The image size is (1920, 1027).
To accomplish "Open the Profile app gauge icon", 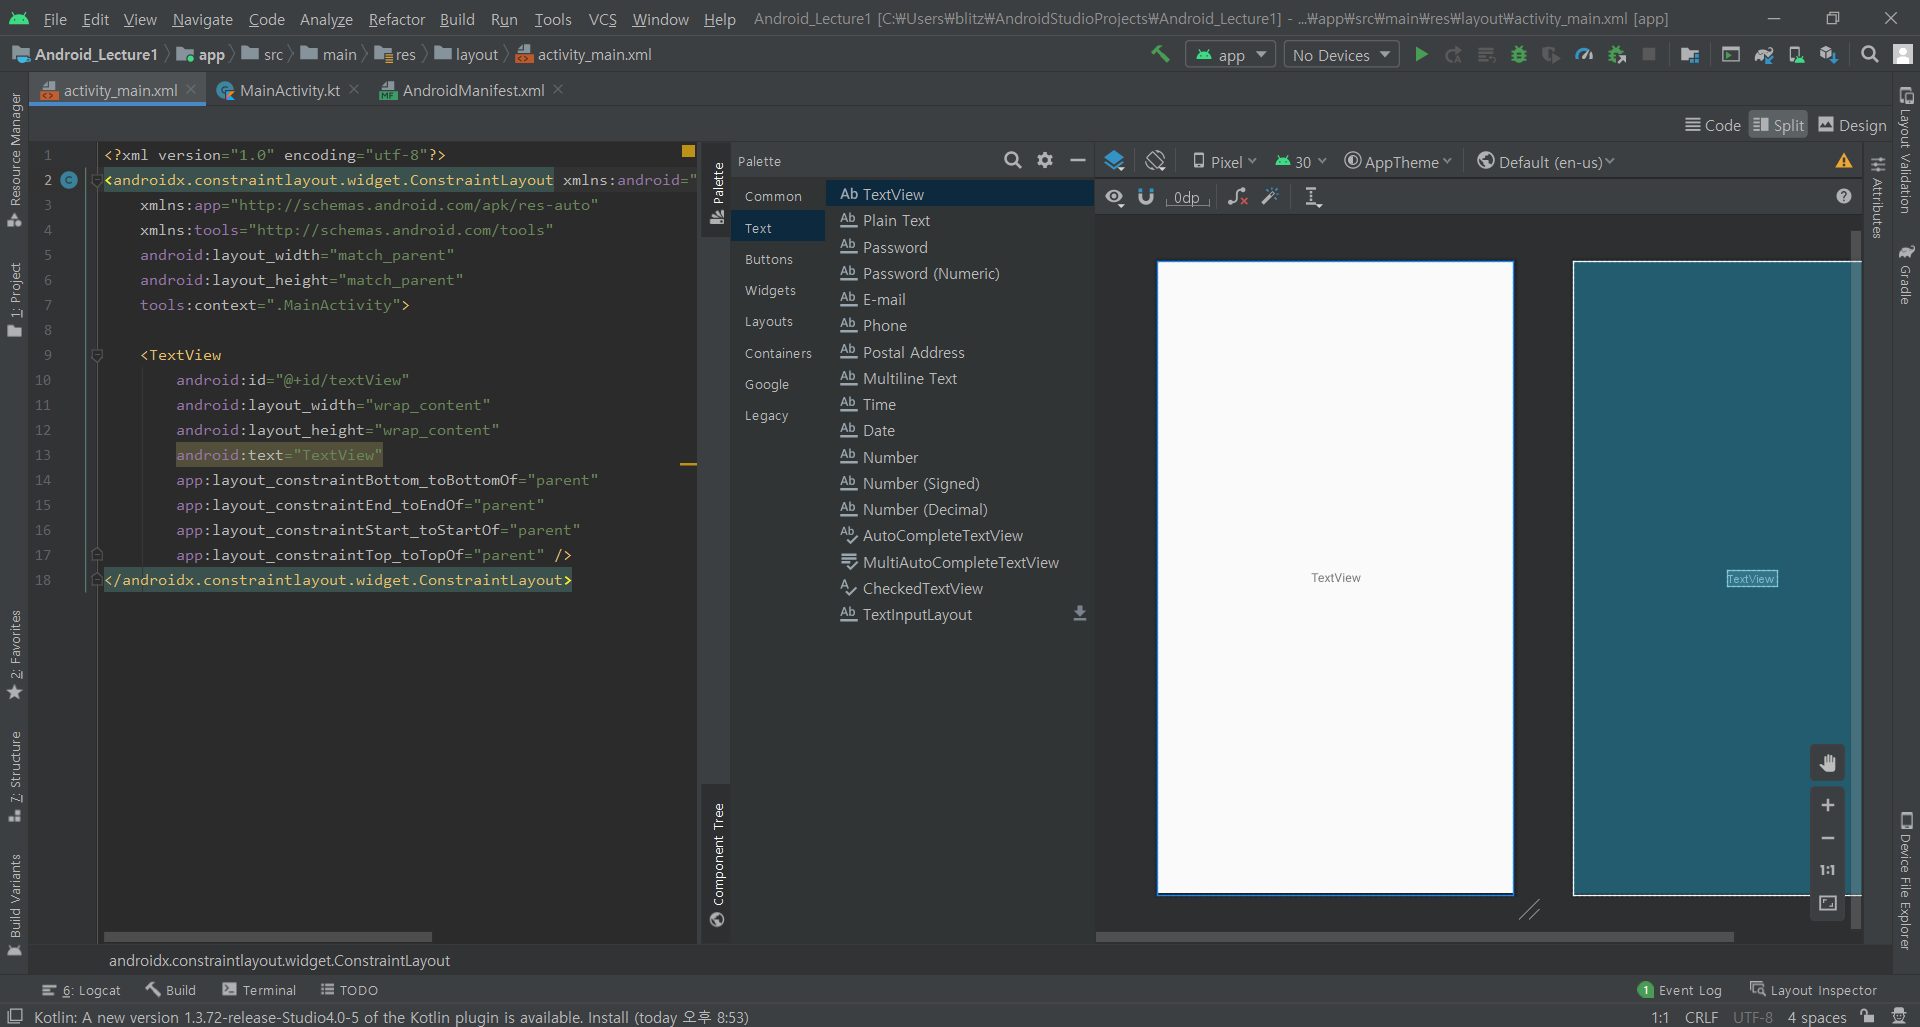I will pos(1584,55).
